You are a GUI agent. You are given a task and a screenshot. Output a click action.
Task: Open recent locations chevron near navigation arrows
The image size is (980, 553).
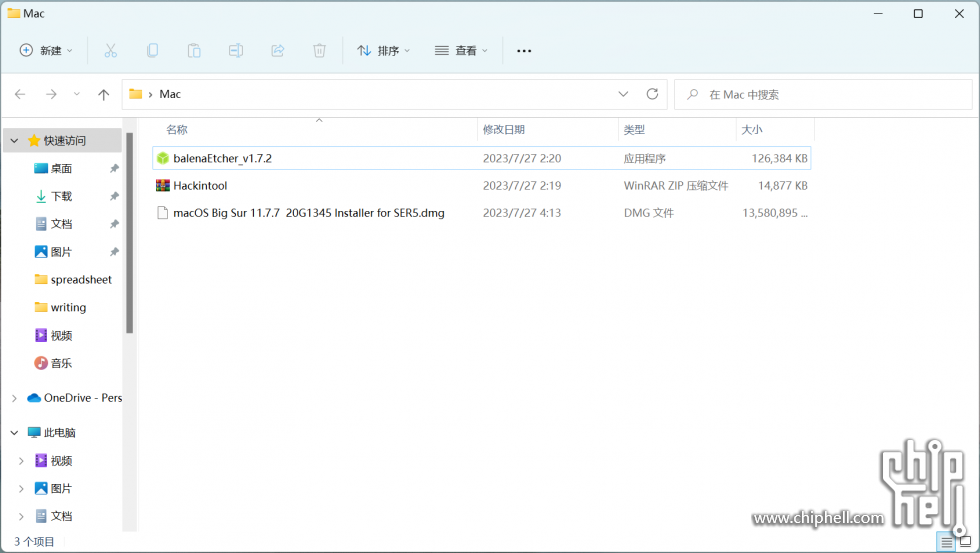76,94
